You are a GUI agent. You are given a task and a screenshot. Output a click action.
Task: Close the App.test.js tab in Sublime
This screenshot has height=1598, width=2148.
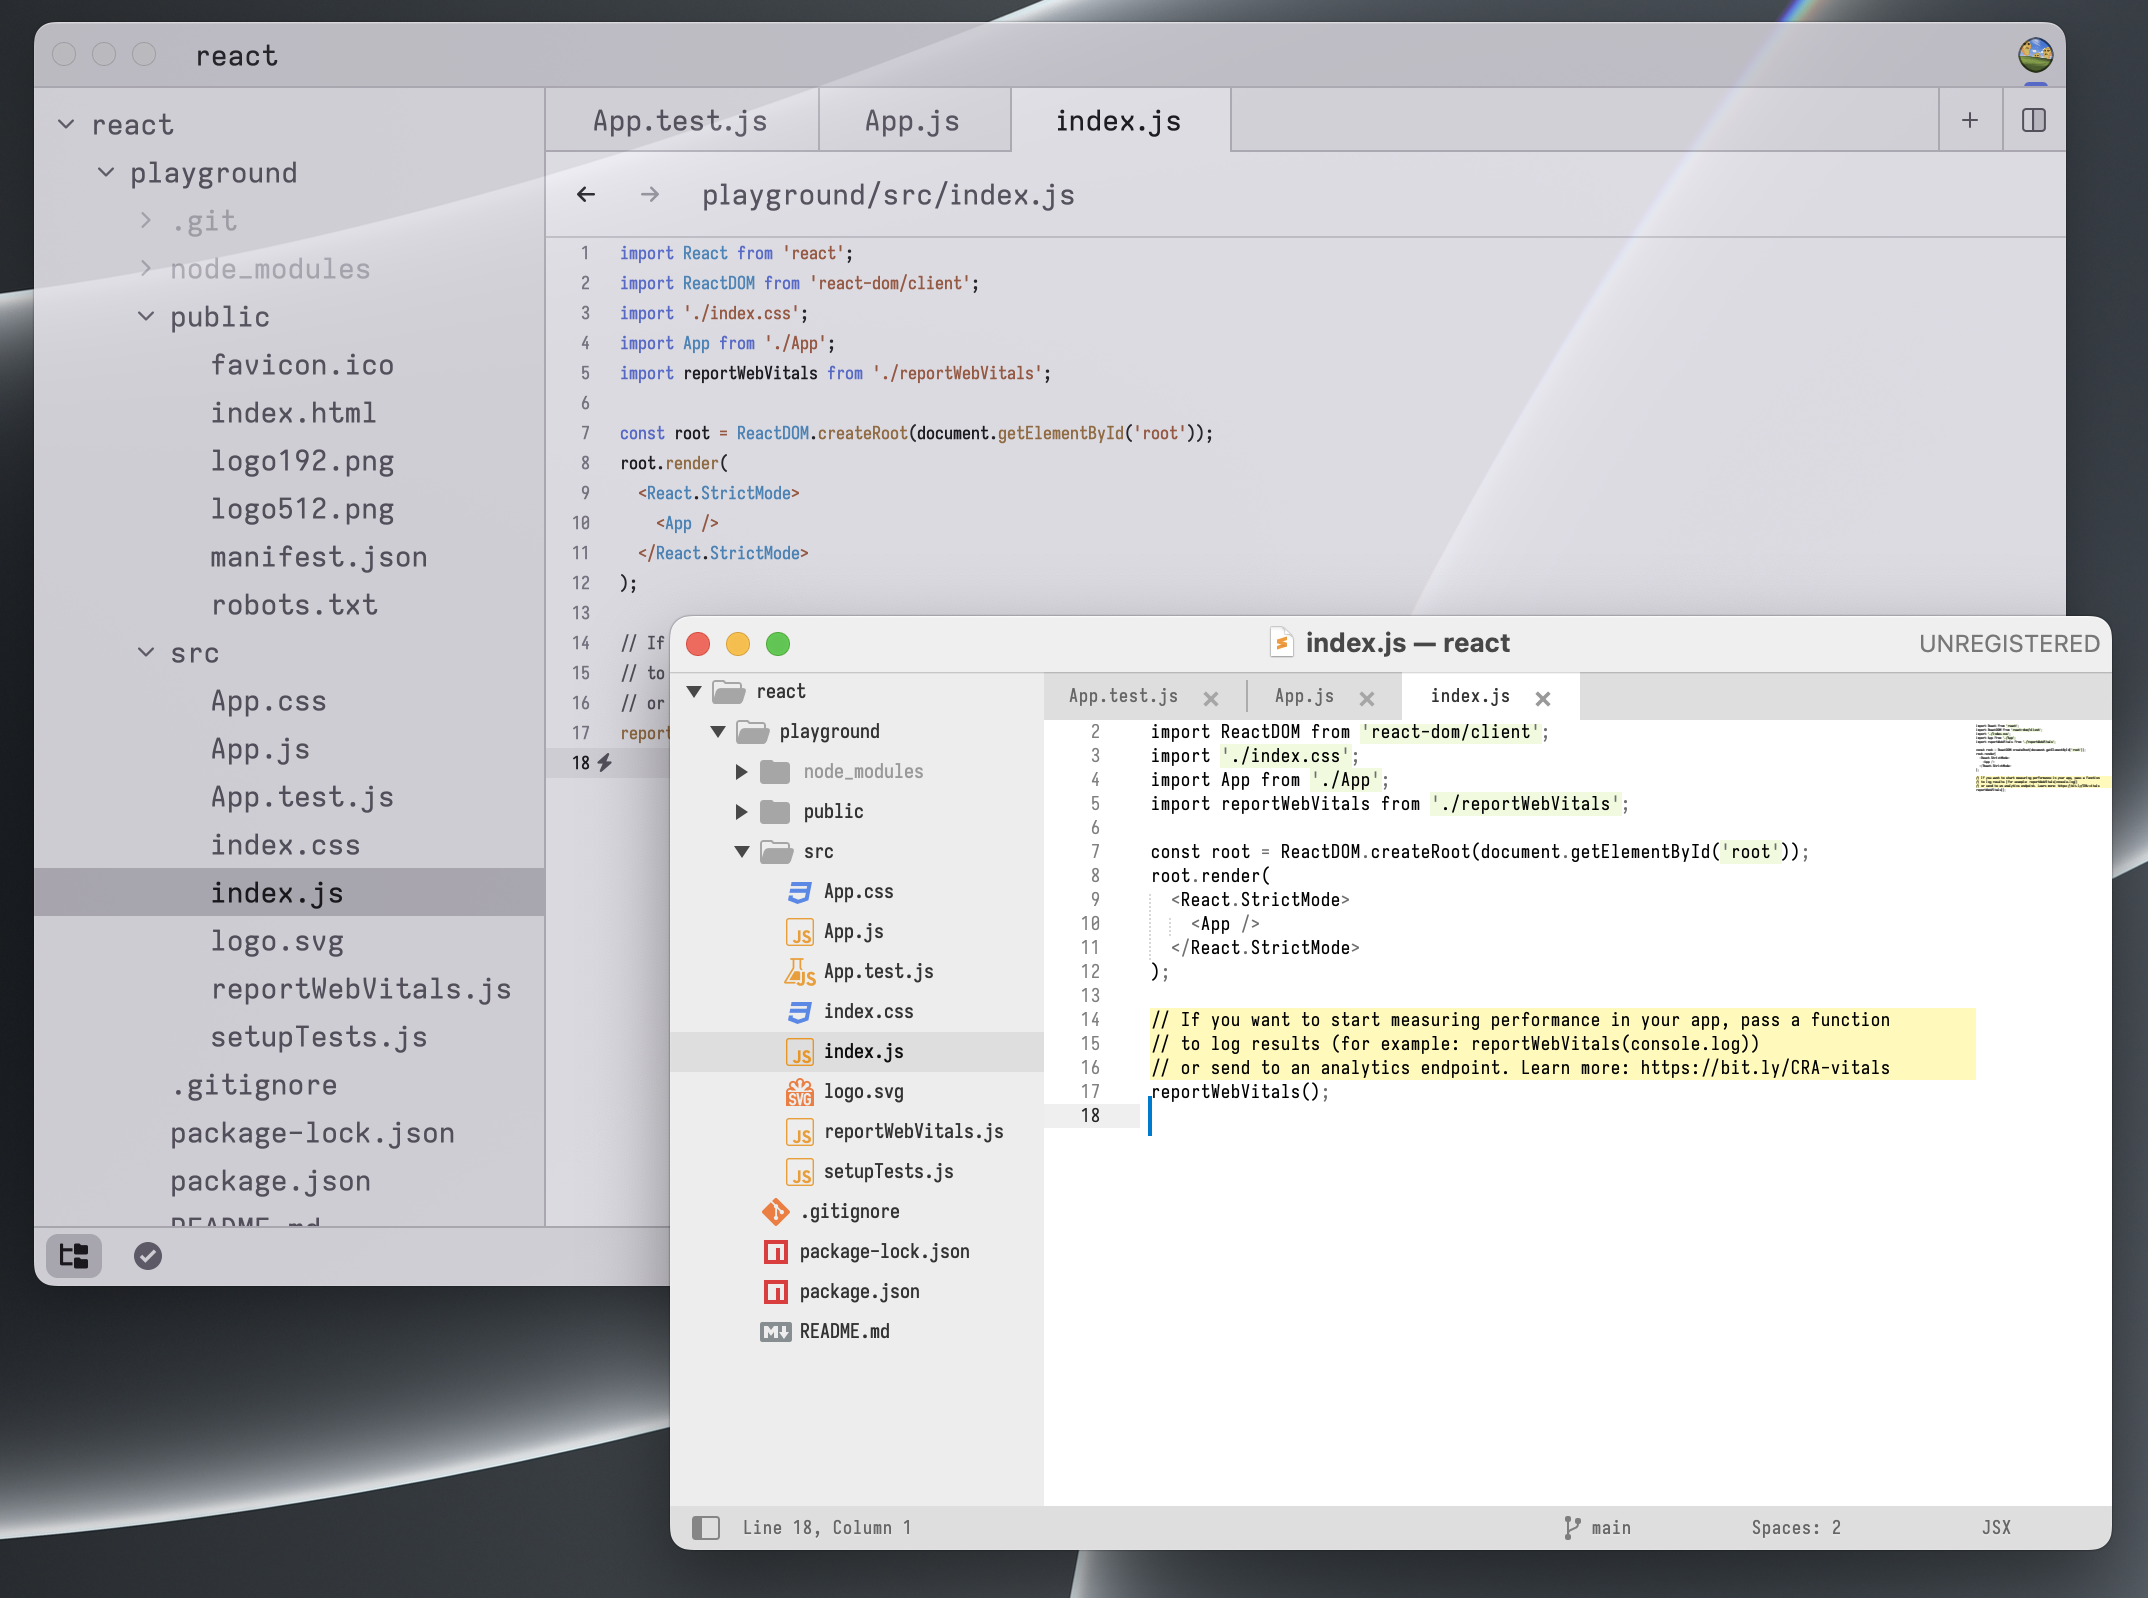(1211, 699)
